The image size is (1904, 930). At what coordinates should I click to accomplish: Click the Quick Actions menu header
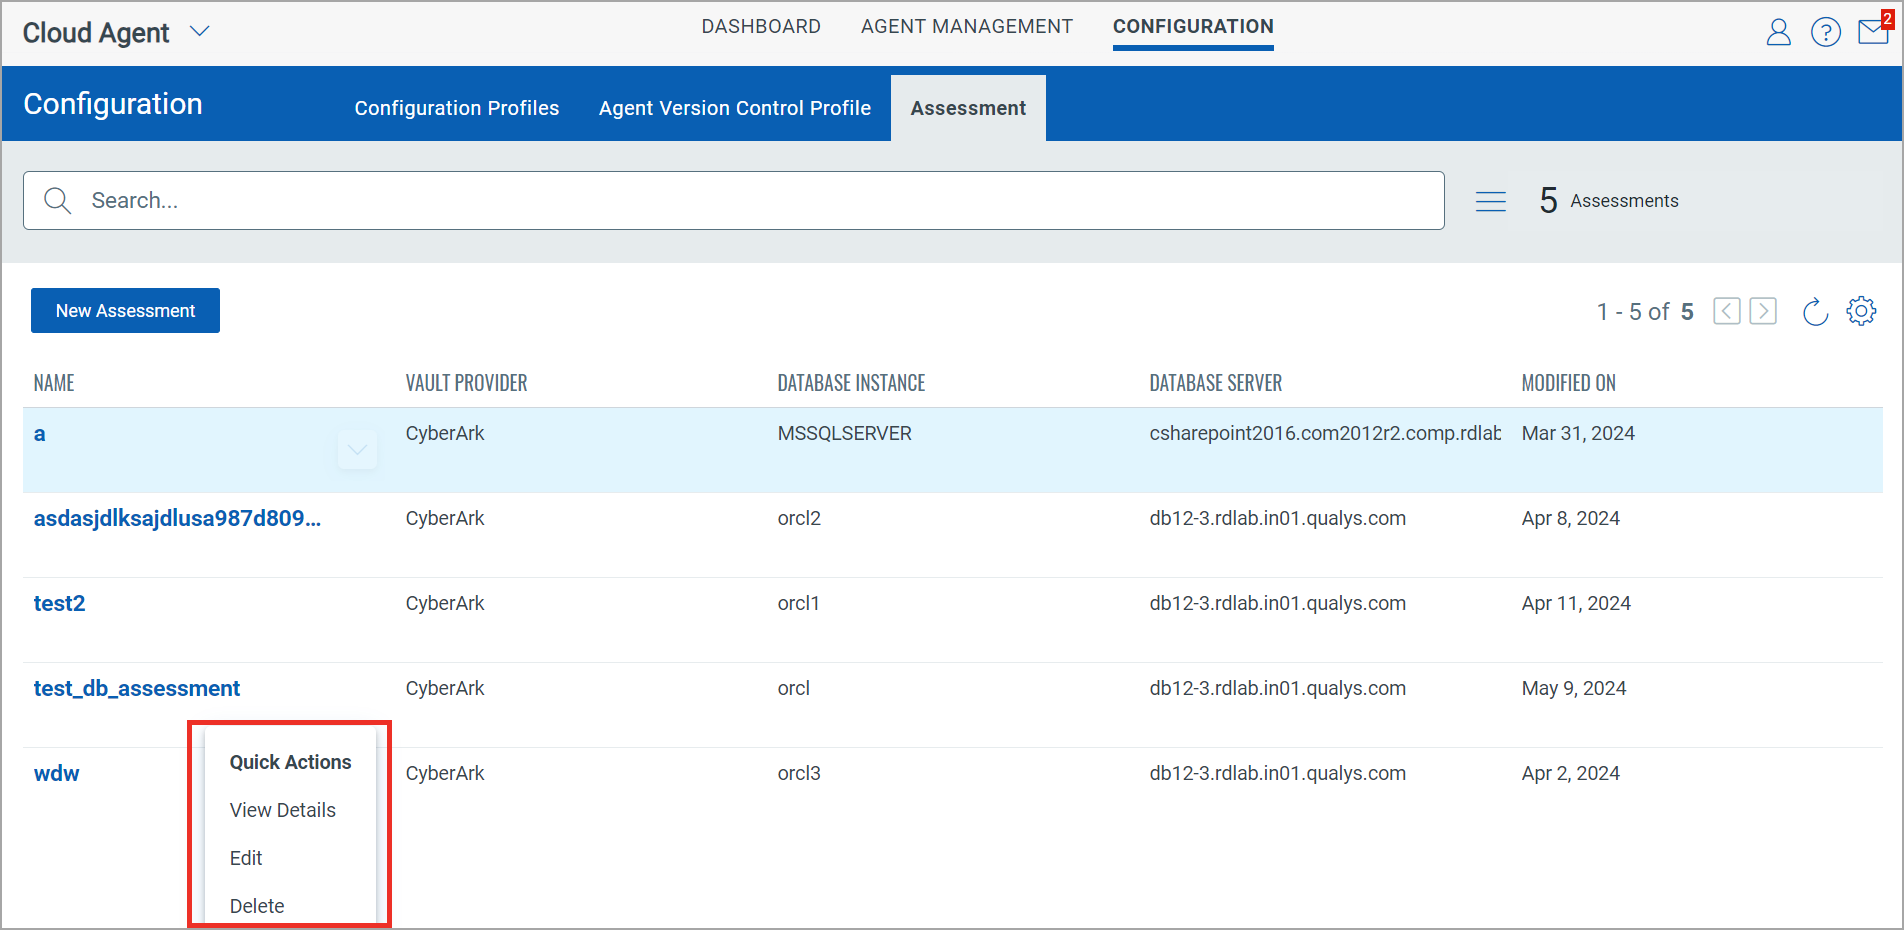[290, 762]
